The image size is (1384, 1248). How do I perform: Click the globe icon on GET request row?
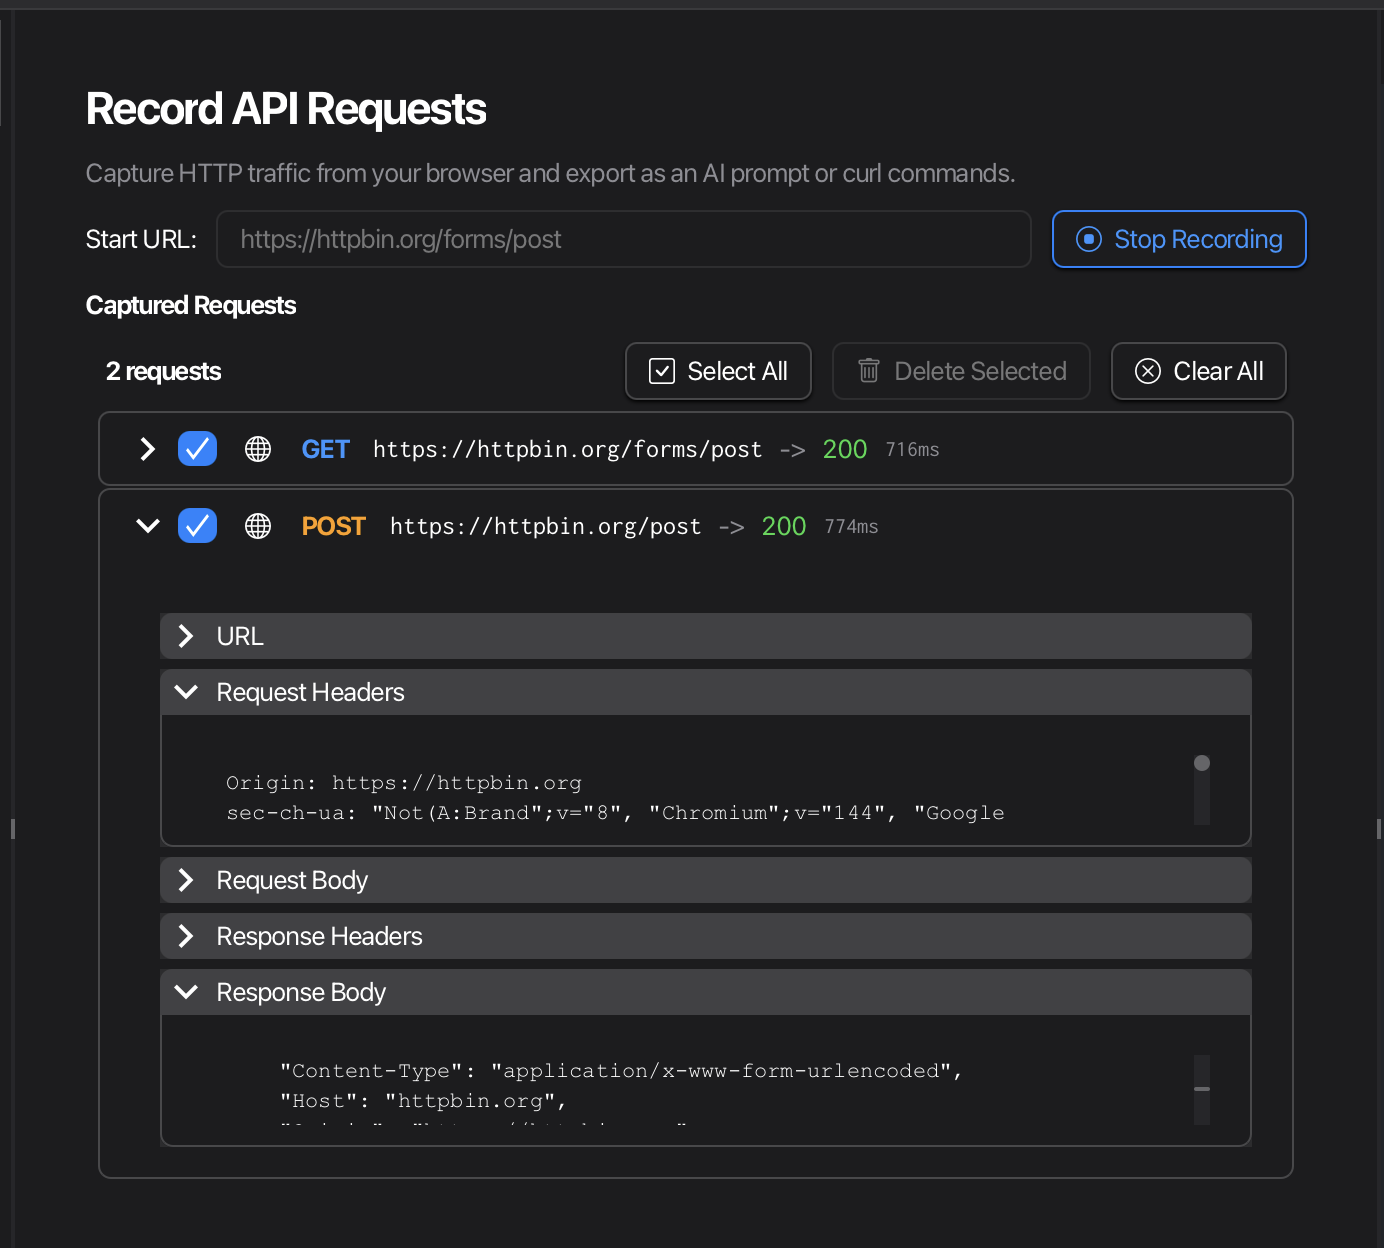tap(258, 449)
